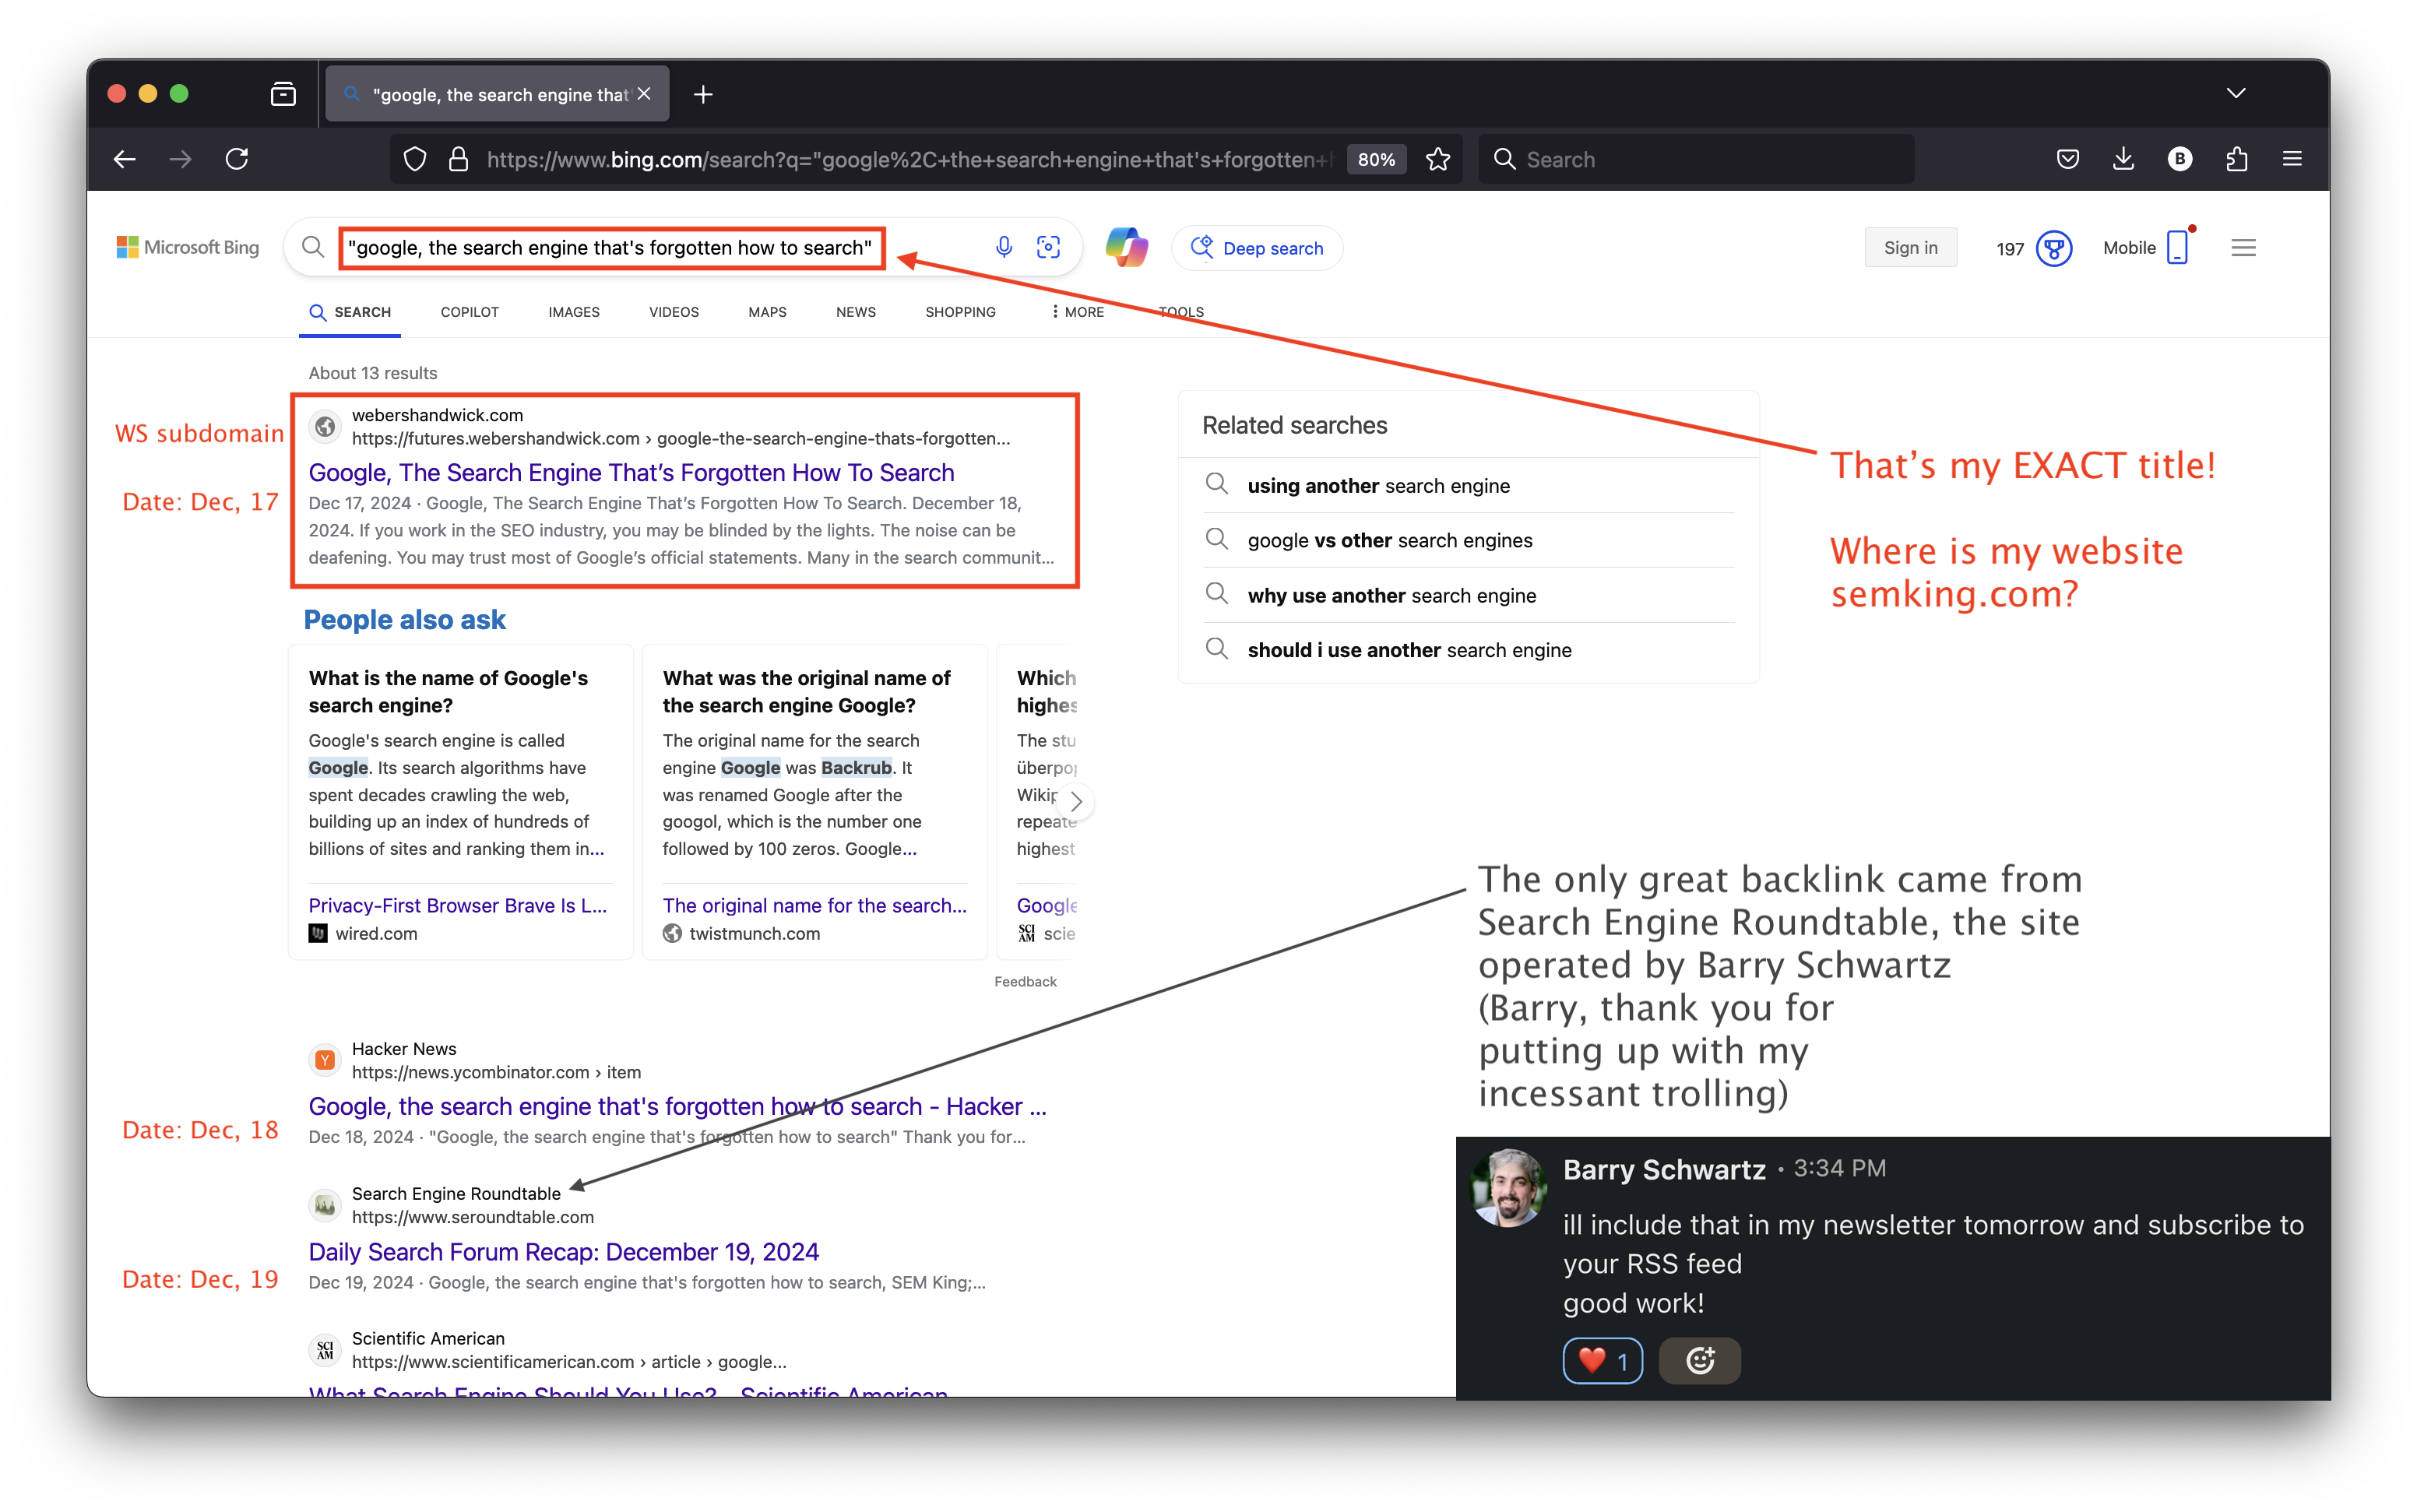Screen dimensions: 2417x1512
Task: Open "The original name for the search..." link
Action: point(814,905)
